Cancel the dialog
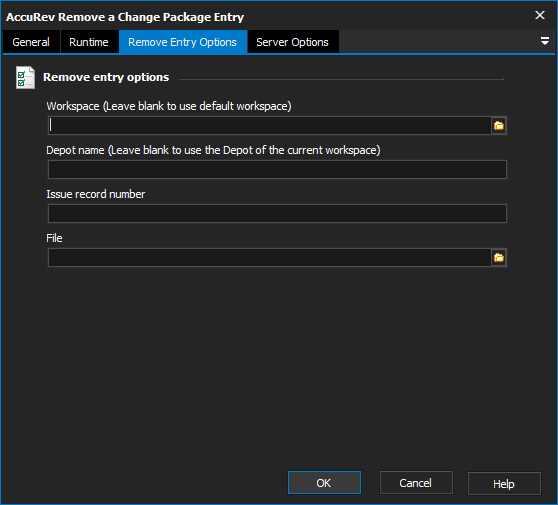The height and width of the screenshot is (505, 558). point(416,483)
